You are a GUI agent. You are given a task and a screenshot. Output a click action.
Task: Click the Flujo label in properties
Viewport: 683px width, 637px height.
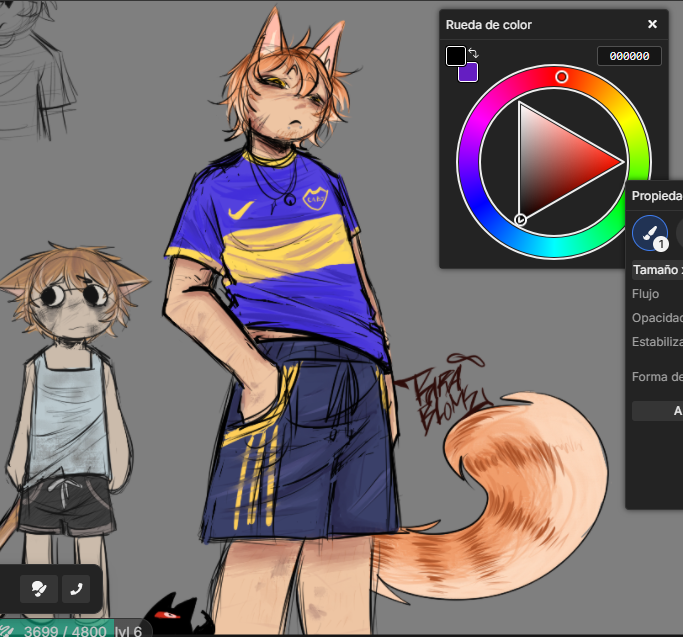(x=645, y=294)
